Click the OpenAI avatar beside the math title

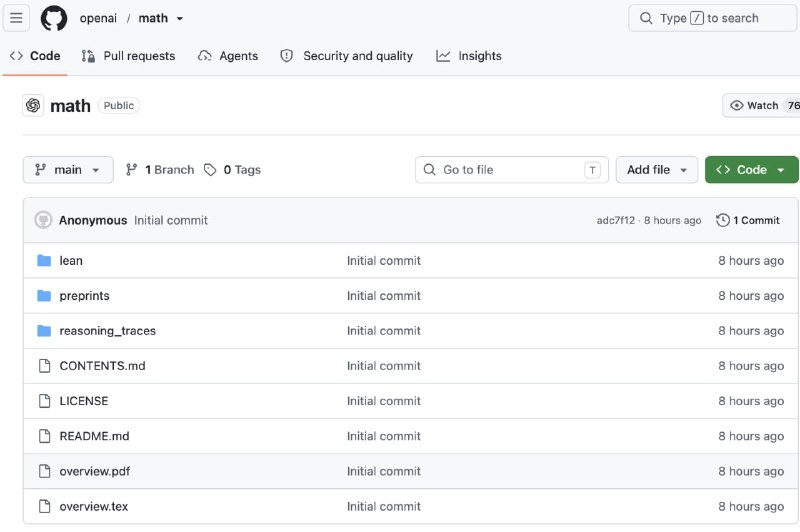[x=33, y=106]
